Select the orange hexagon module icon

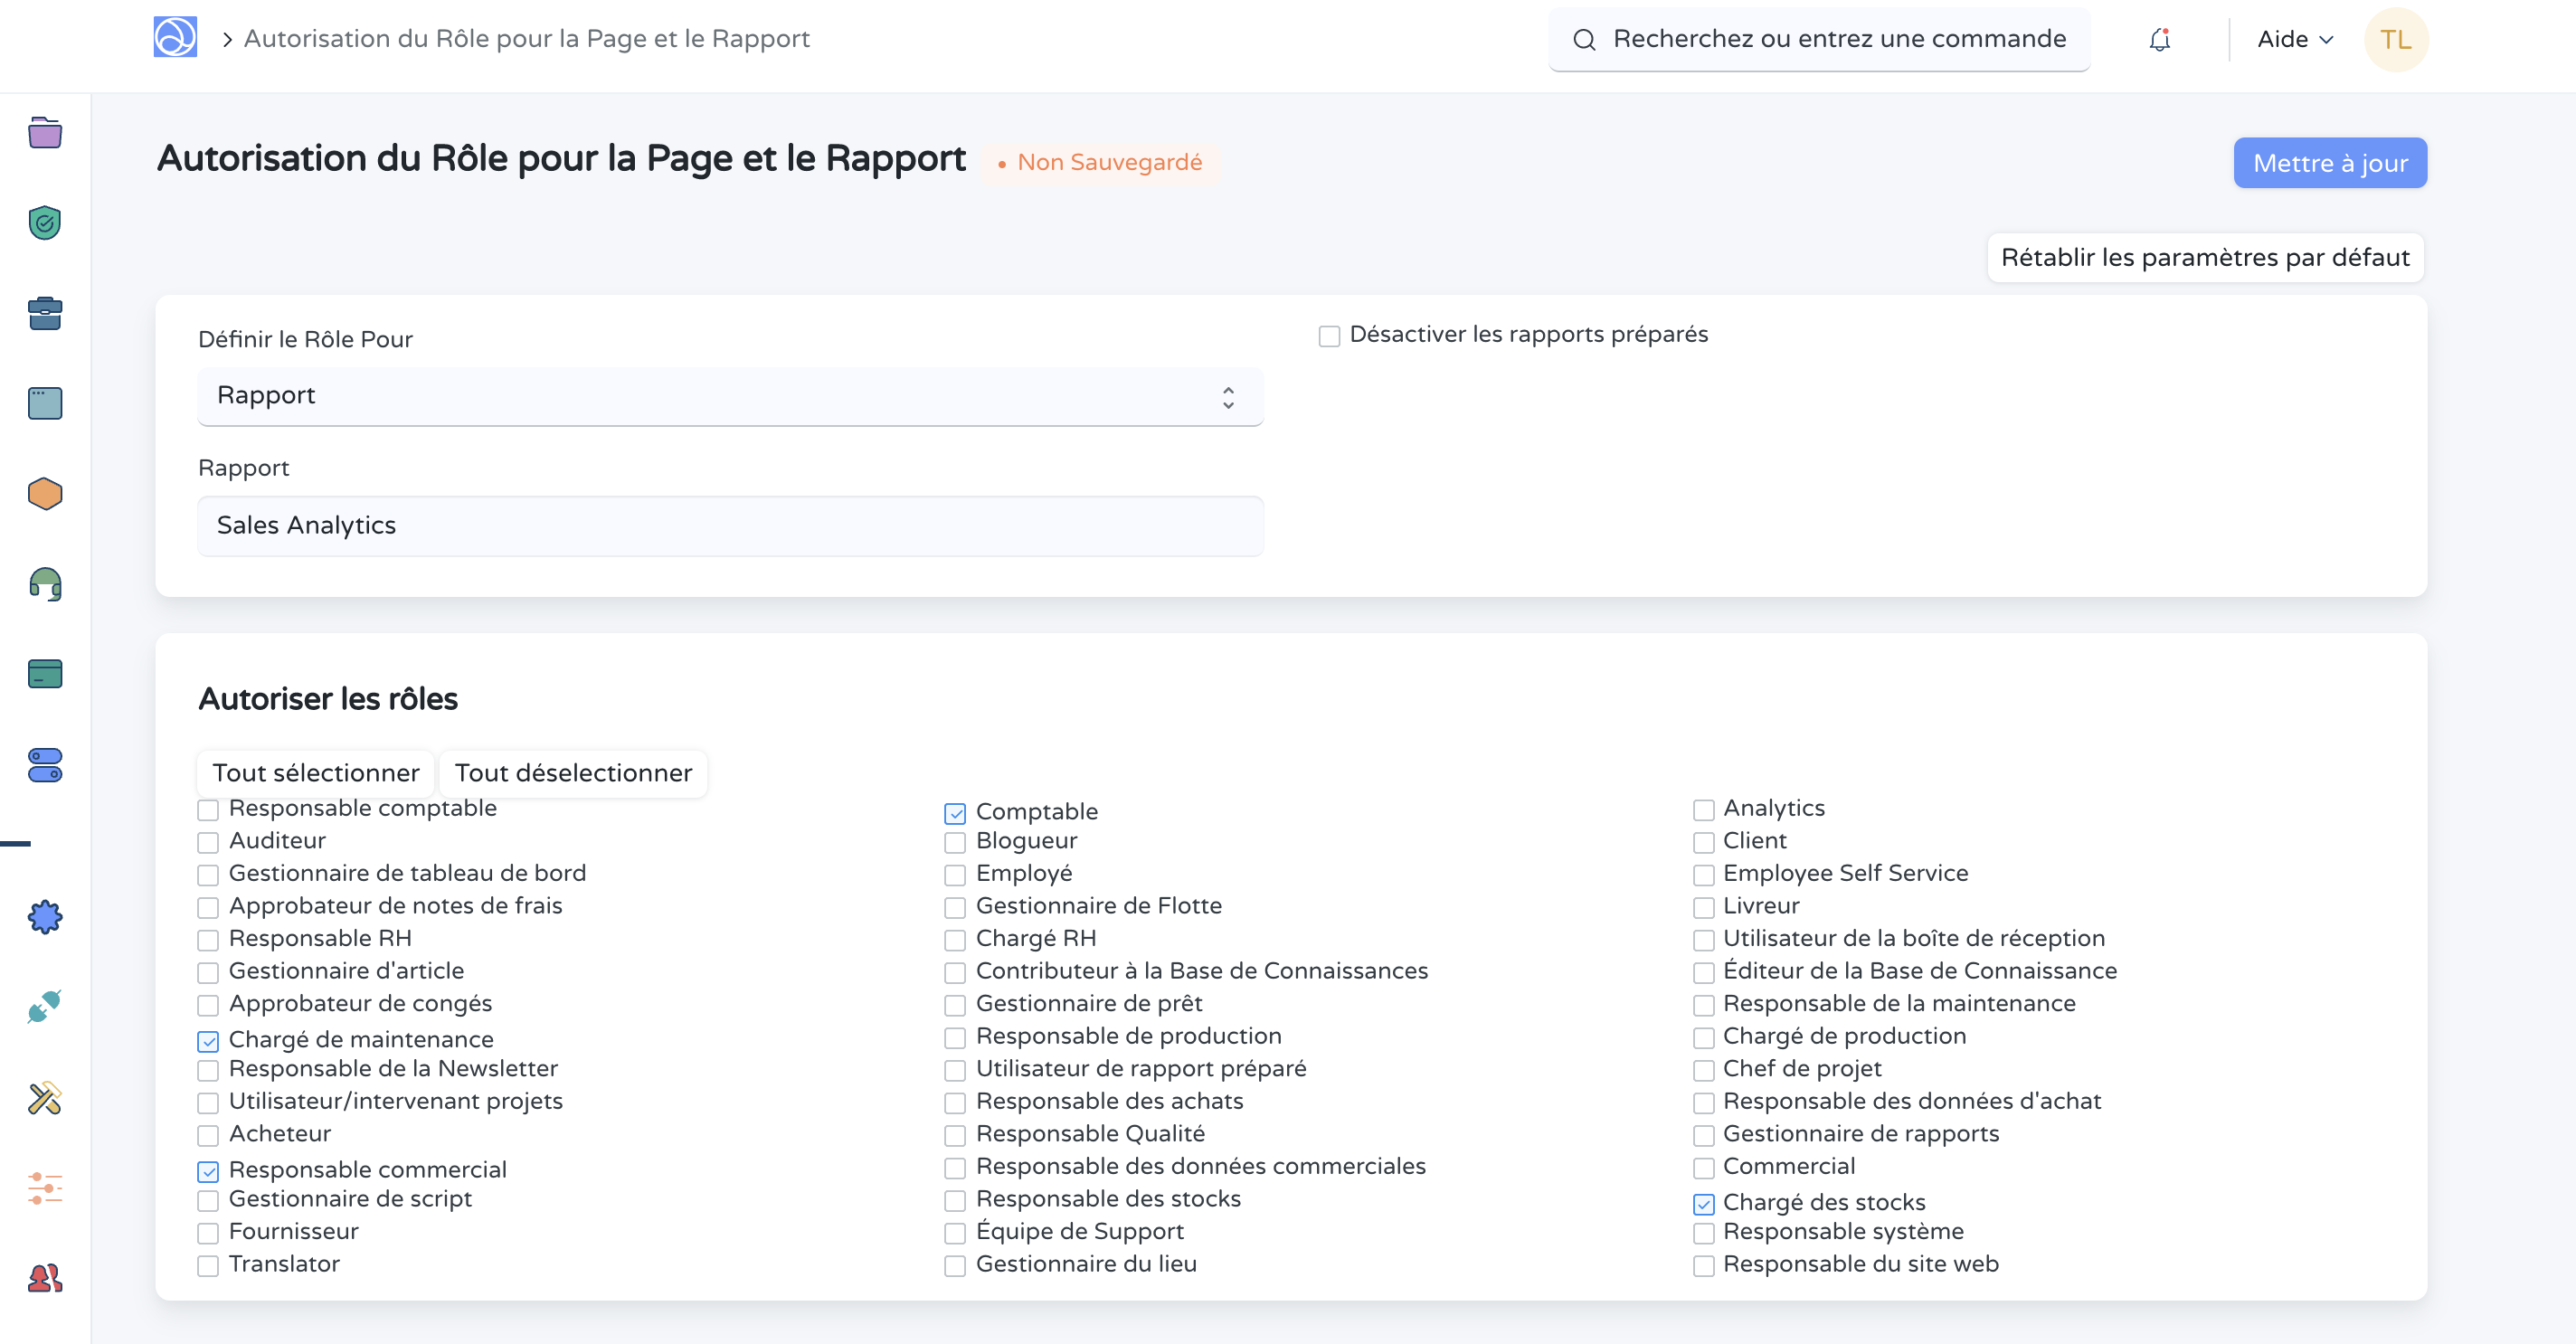(44, 493)
